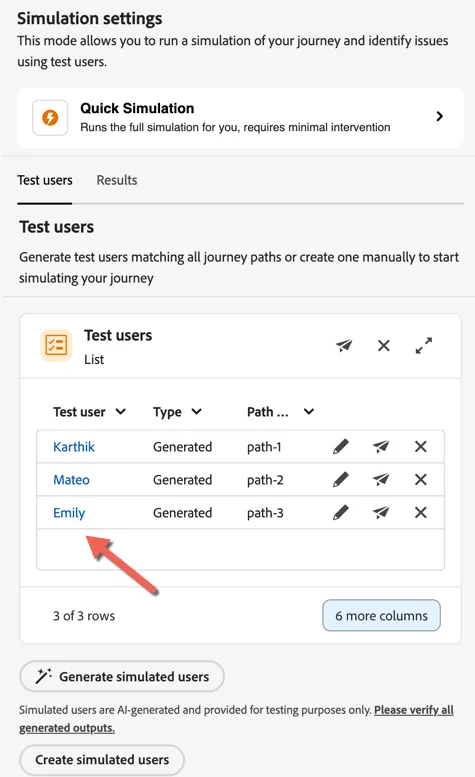Select the Test users tab
Viewport: 475px width, 777px height.
pyautogui.click(x=45, y=180)
